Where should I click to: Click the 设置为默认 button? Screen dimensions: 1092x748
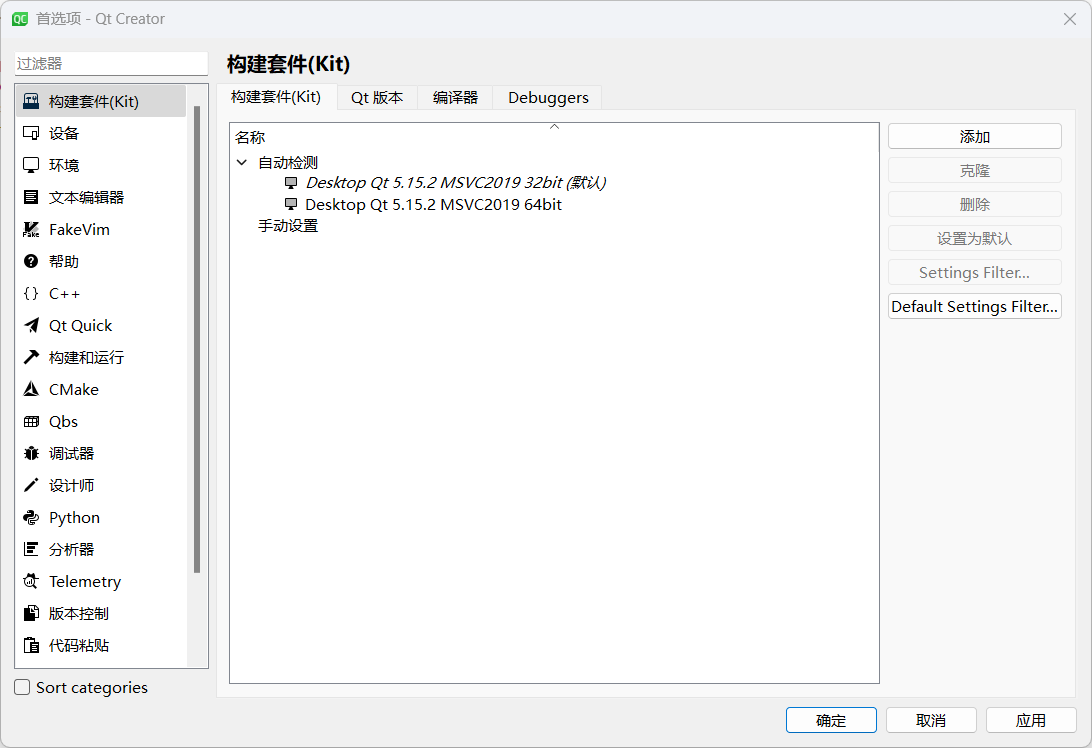pyautogui.click(x=974, y=238)
